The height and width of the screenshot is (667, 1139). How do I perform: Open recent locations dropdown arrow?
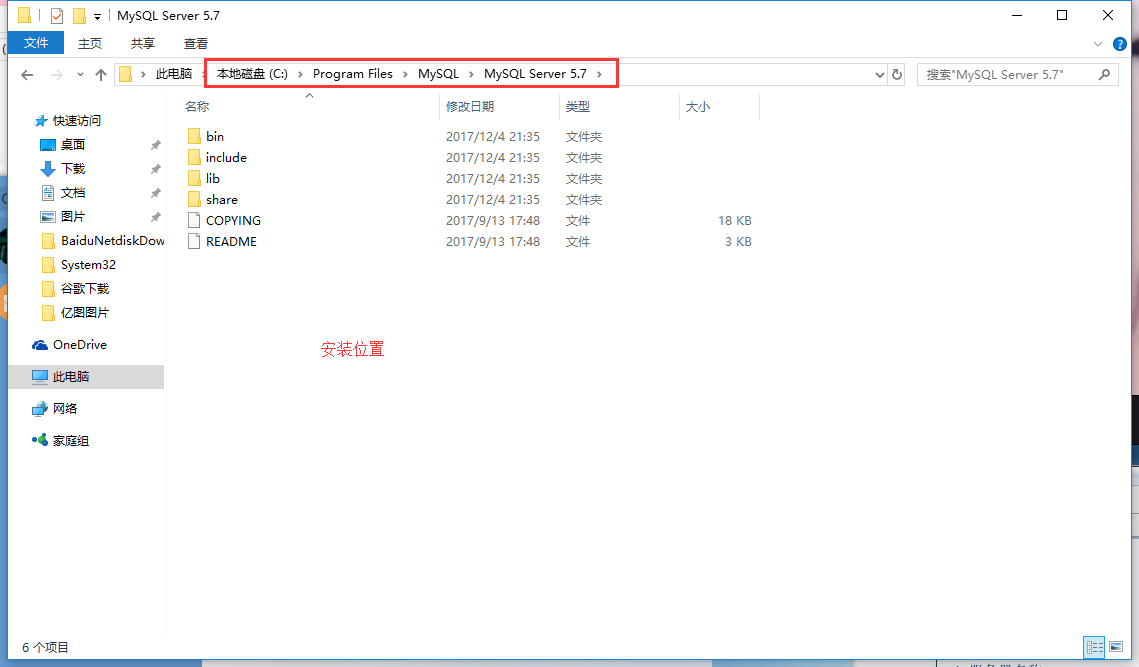[x=80, y=75]
